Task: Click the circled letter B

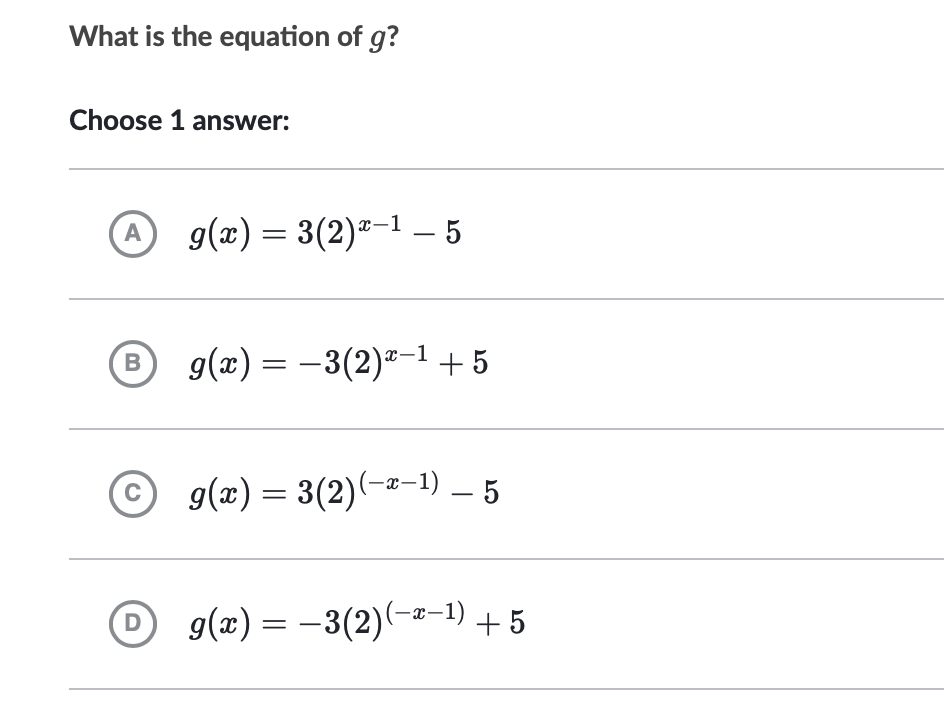Action: point(133,364)
